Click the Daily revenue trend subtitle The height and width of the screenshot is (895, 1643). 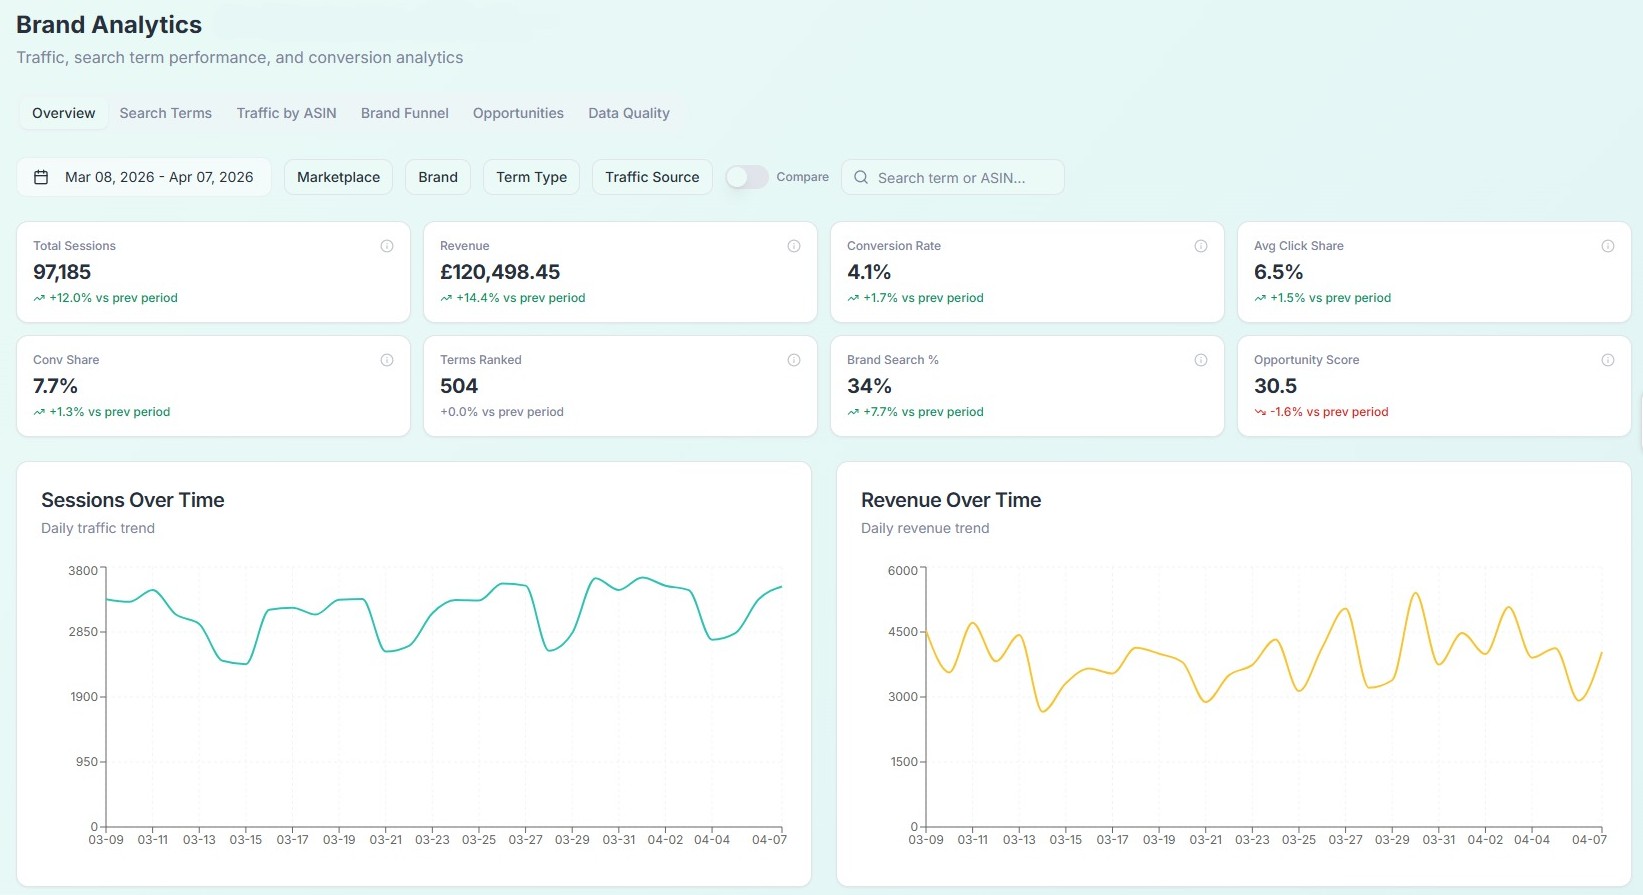pyautogui.click(x=925, y=528)
